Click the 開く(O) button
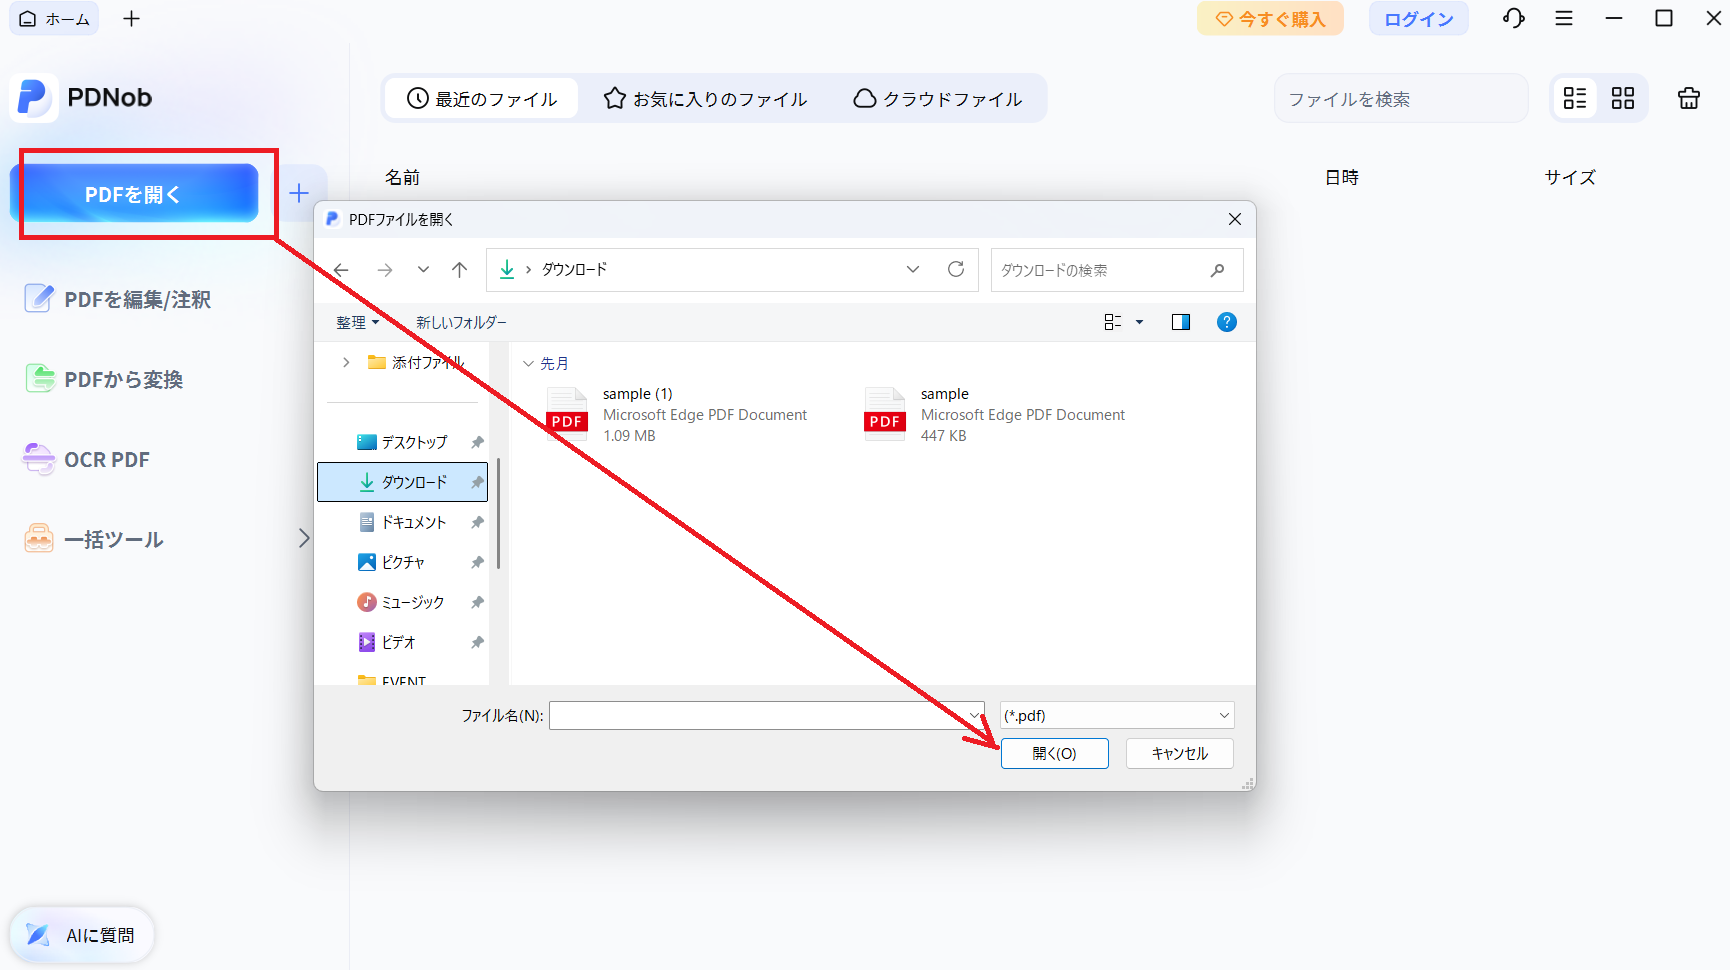The width and height of the screenshot is (1730, 970). (1054, 753)
